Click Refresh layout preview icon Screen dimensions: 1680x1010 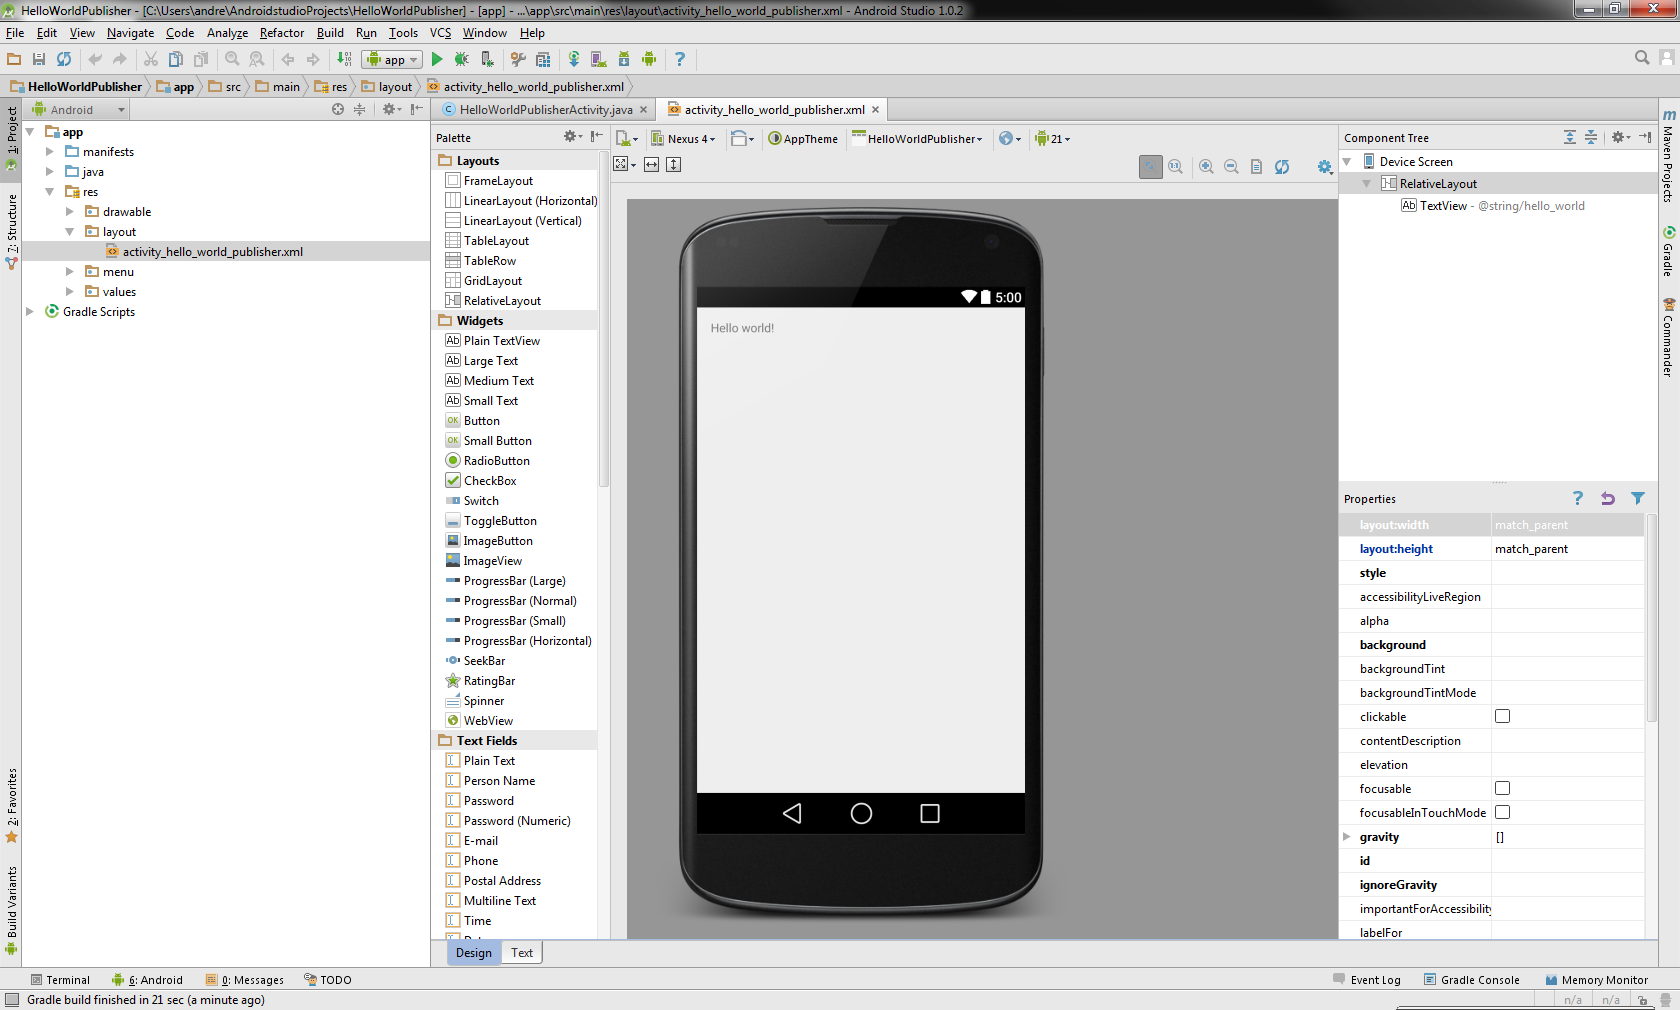click(x=1282, y=167)
